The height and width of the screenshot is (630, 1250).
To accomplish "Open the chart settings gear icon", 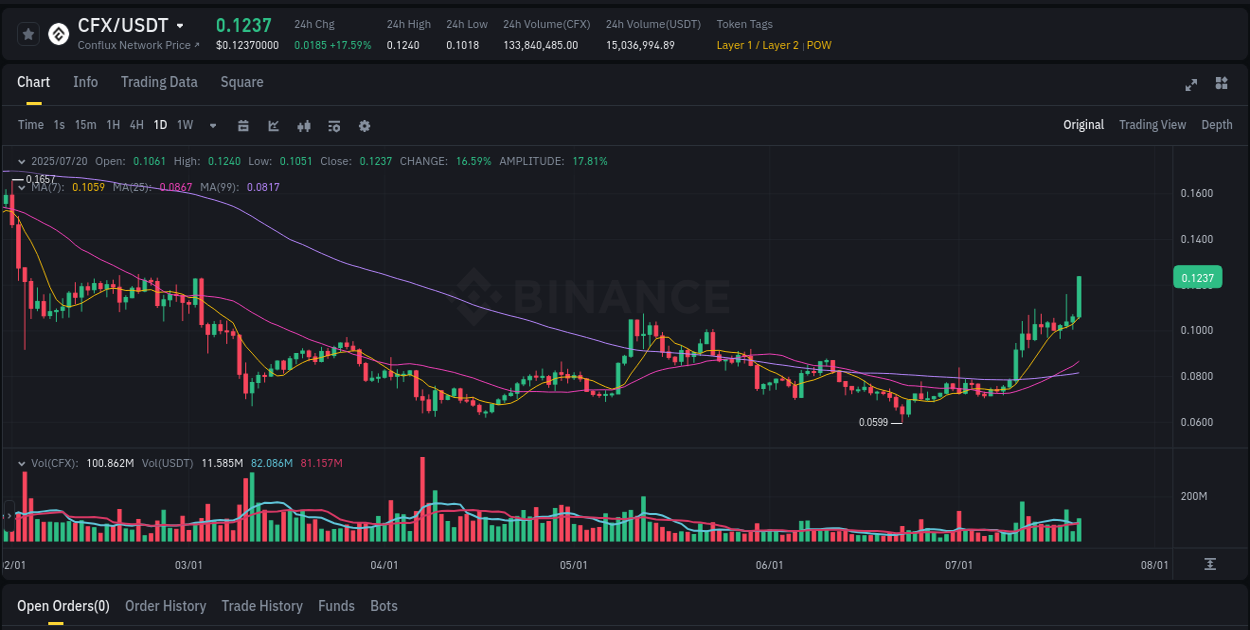I will tap(364, 126).
